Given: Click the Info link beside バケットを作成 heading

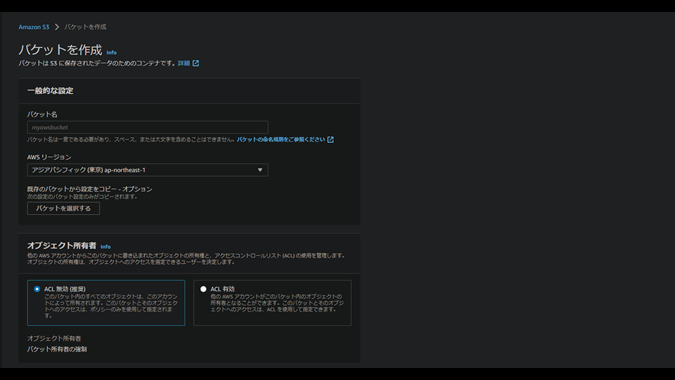Looking at the screenshot, I should point(111,53).
